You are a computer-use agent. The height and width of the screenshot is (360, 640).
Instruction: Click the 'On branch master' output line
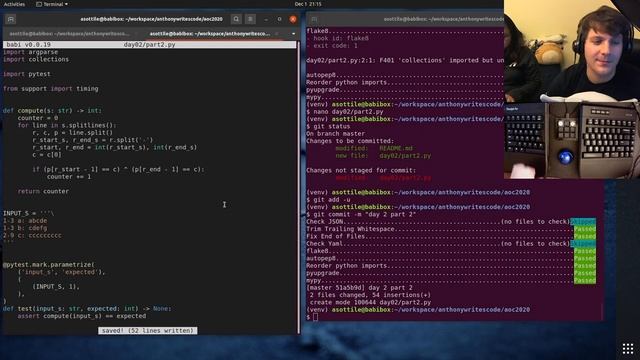(336, 134)
